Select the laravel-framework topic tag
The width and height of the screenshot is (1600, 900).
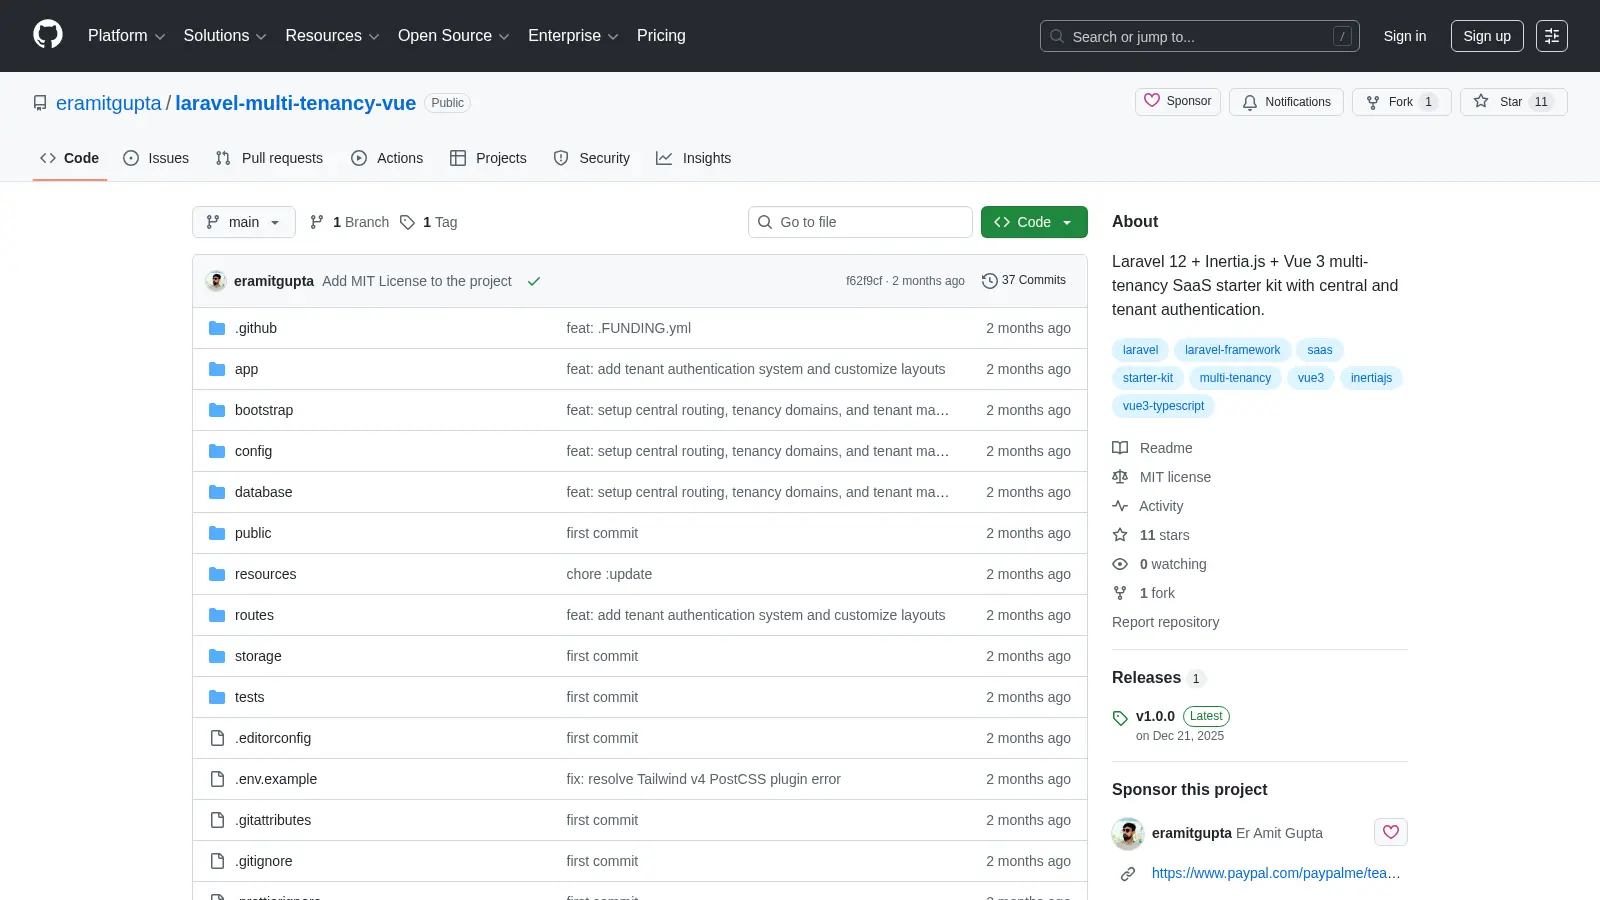point(1232,350)
